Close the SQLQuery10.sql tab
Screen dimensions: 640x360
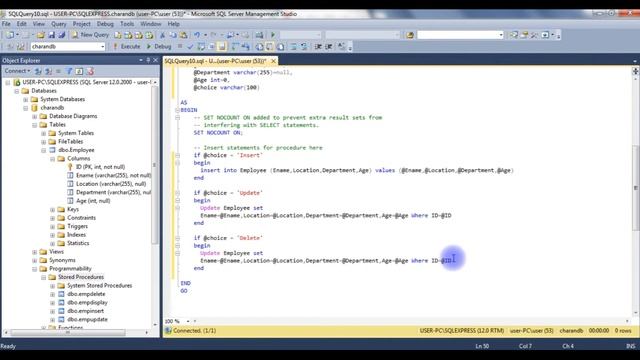tap(273, 61)
